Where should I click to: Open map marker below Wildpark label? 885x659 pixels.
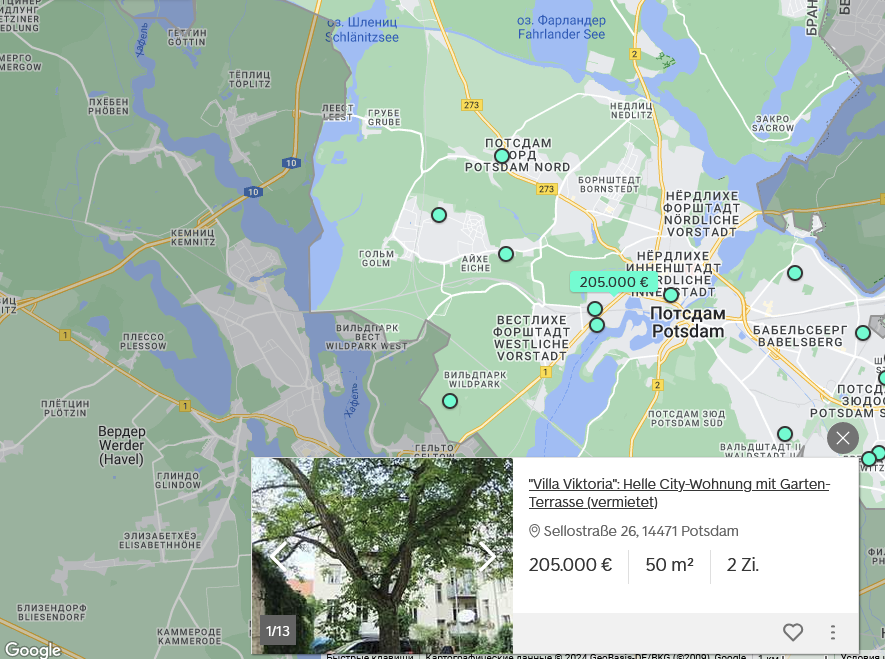(x=450, y=401)
